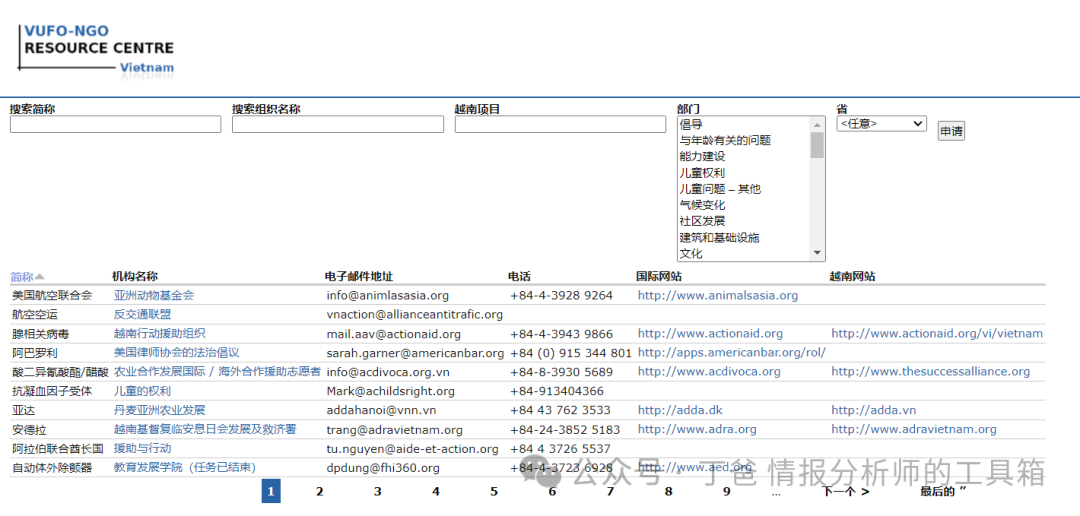Open the 援助与行动 organization link
1080x516 pixels.
tap(142, 448)
